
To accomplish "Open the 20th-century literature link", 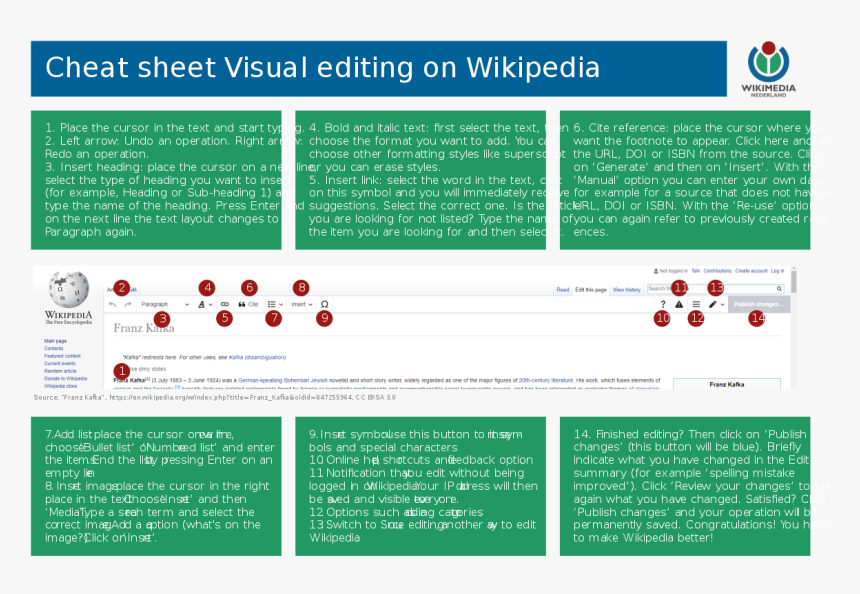I will tap(546, 380).
